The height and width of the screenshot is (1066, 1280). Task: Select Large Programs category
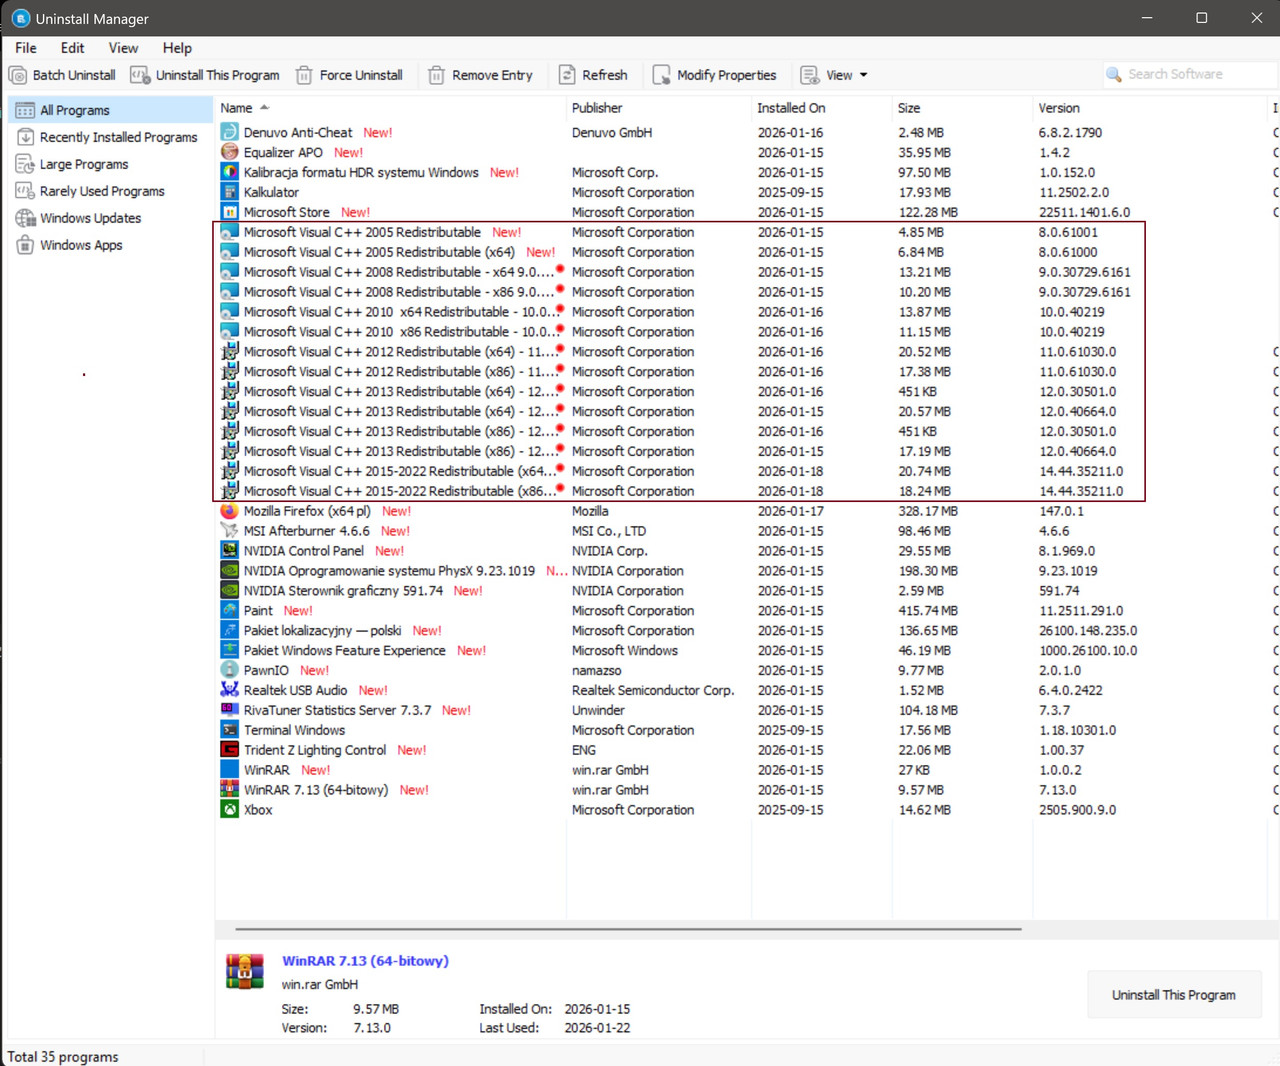click(x=110, y=164)
